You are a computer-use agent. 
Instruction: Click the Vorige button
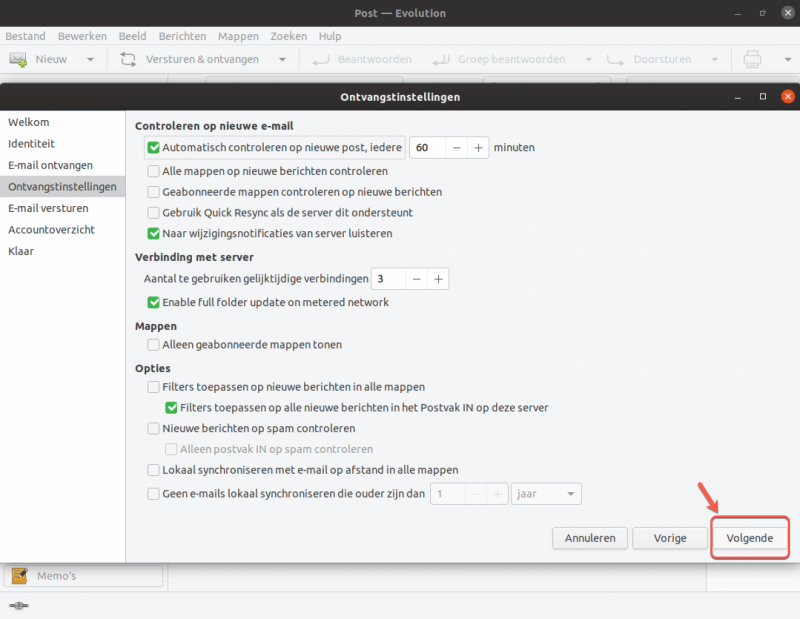click(669, 538)
